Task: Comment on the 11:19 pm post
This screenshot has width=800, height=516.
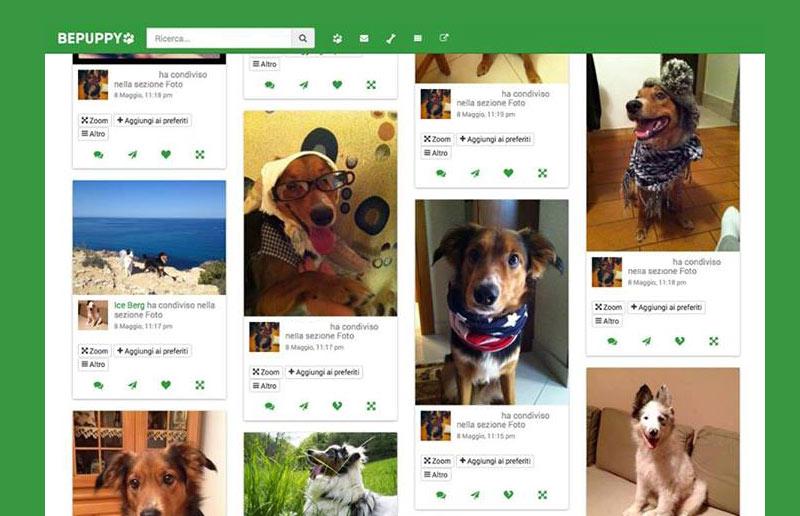Action: pos(441,174)
